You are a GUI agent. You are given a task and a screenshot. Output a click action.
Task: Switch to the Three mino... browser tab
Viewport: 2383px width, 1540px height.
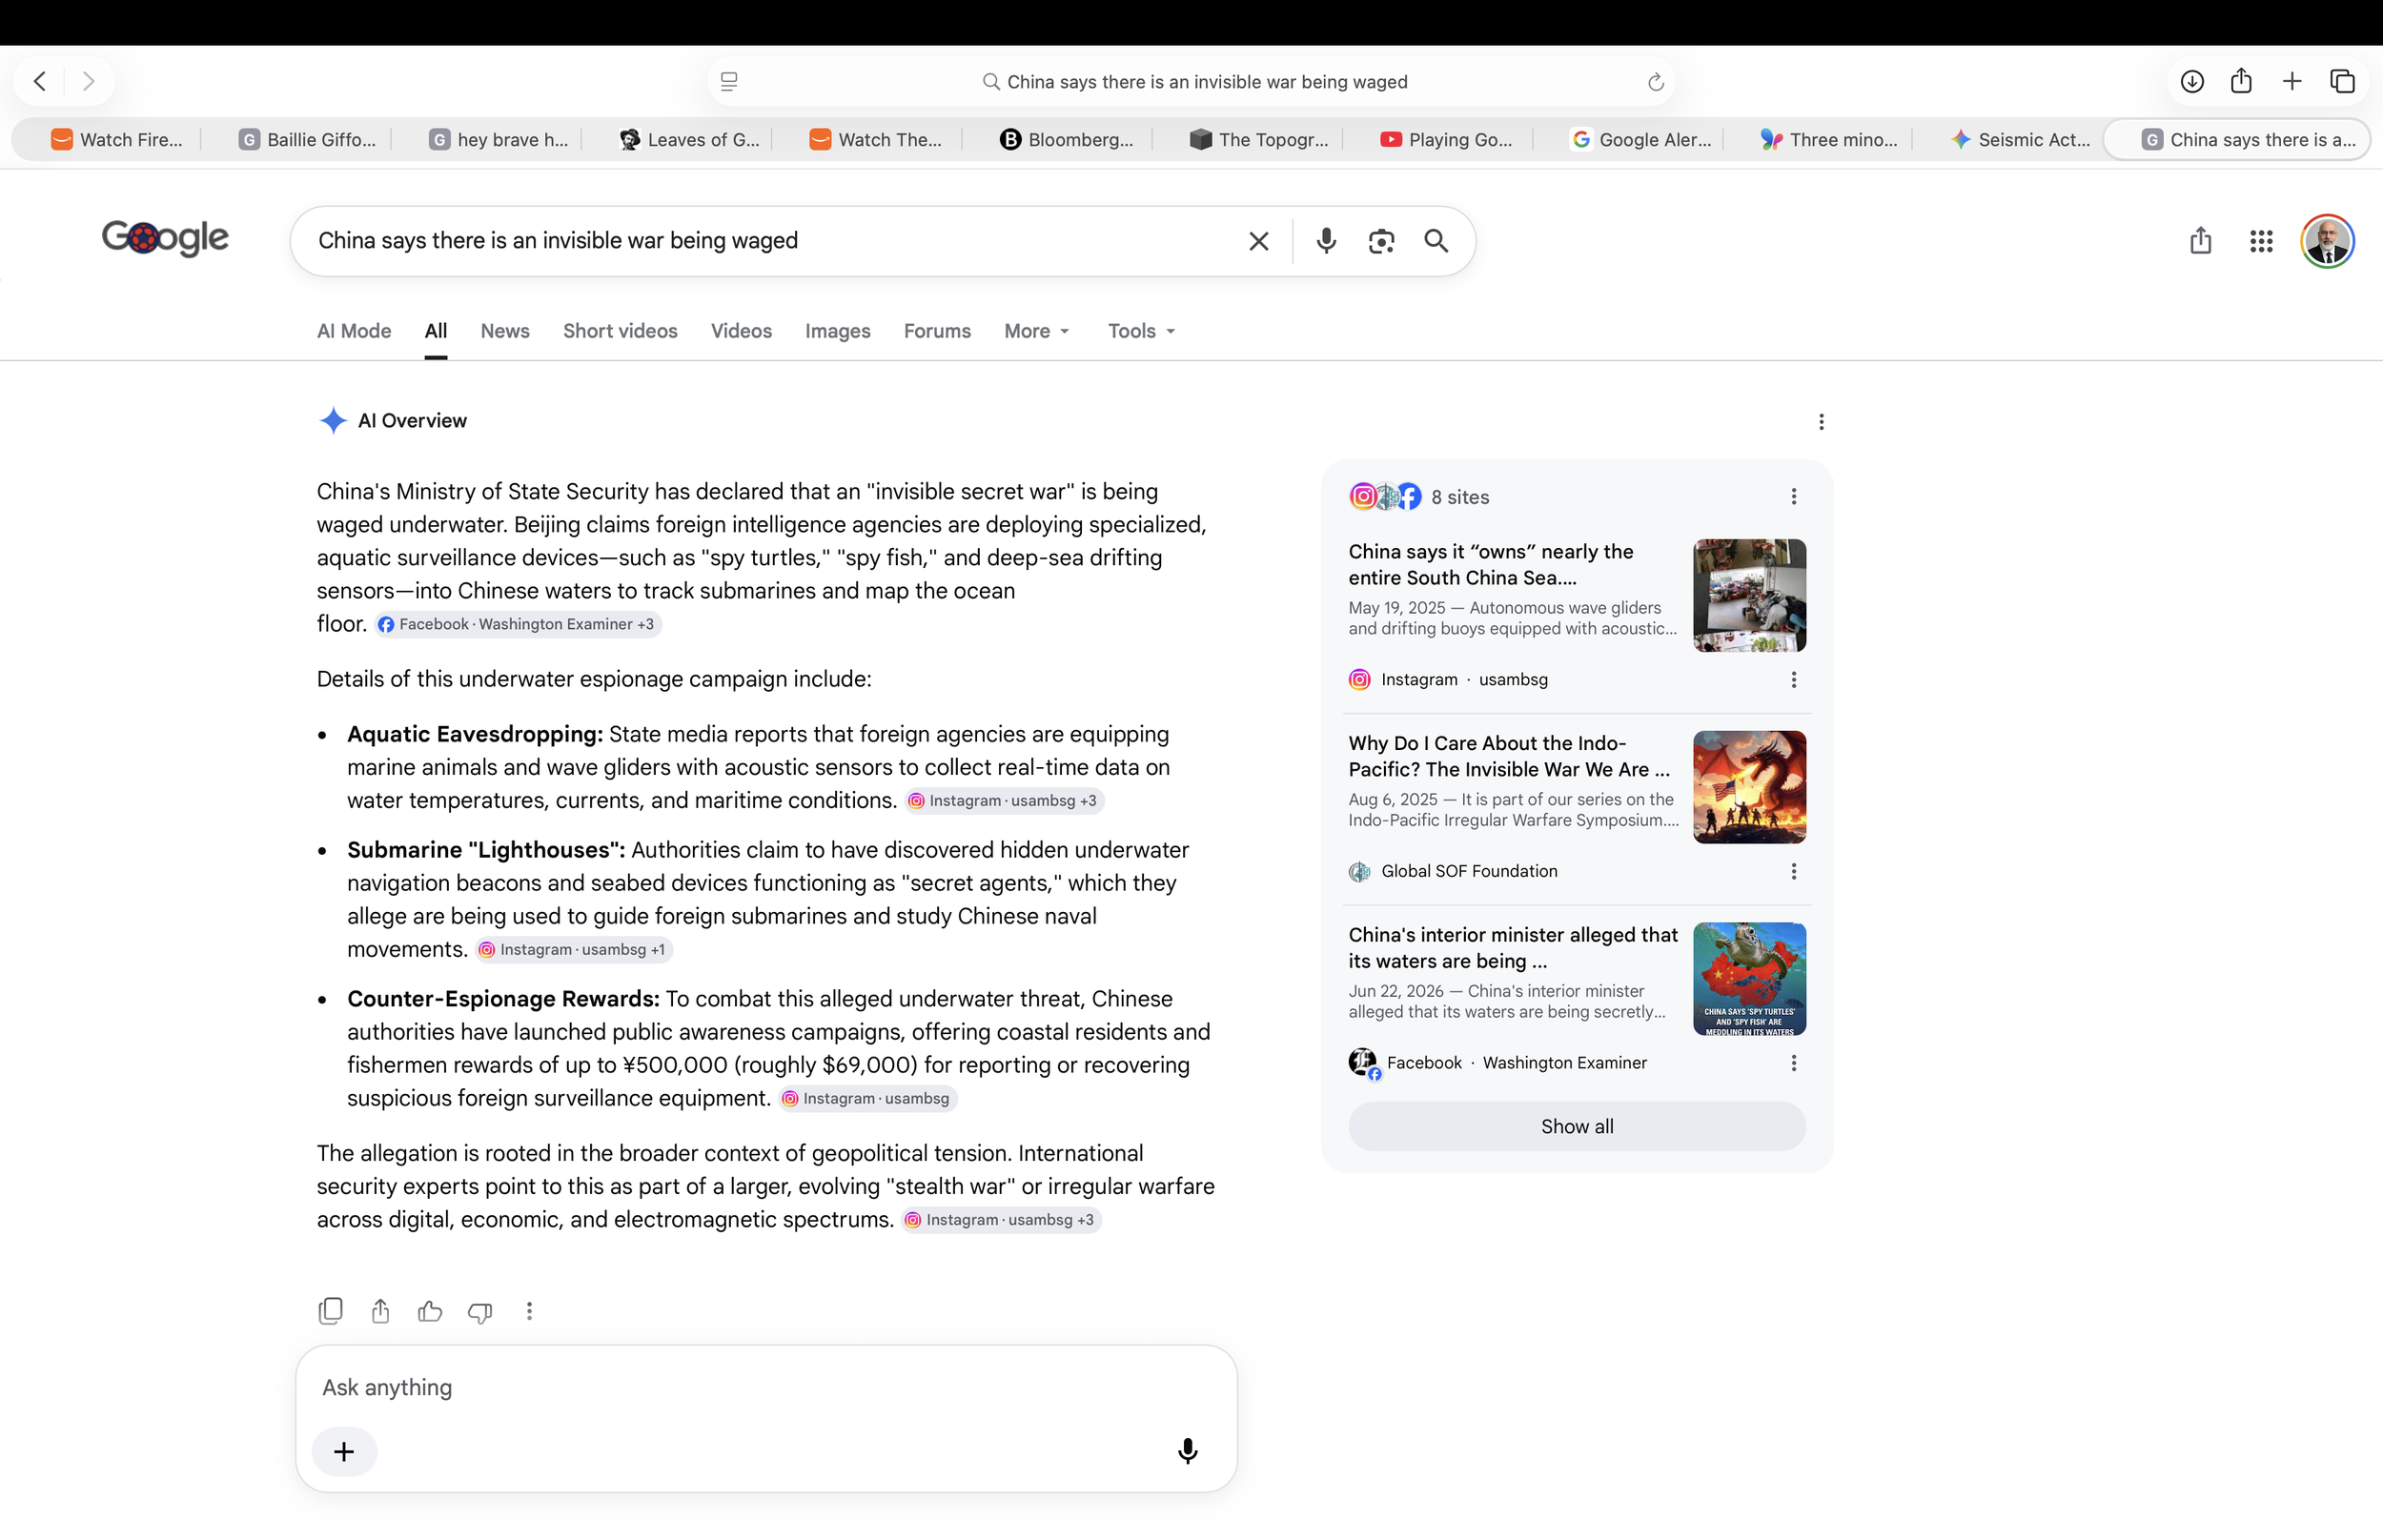click(1828, 140)
